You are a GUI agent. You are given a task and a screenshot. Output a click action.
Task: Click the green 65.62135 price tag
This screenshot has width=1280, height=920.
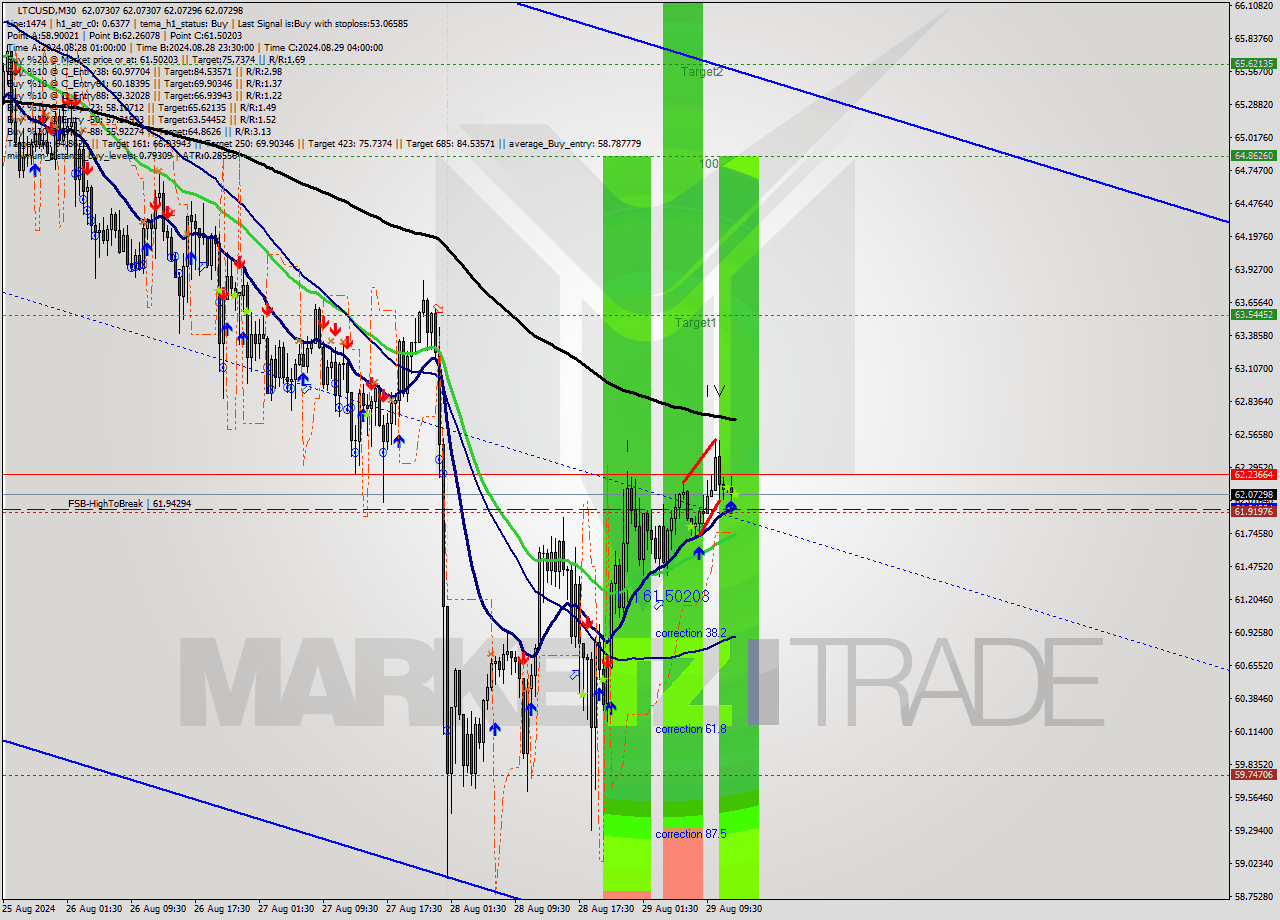(1253, 63)
